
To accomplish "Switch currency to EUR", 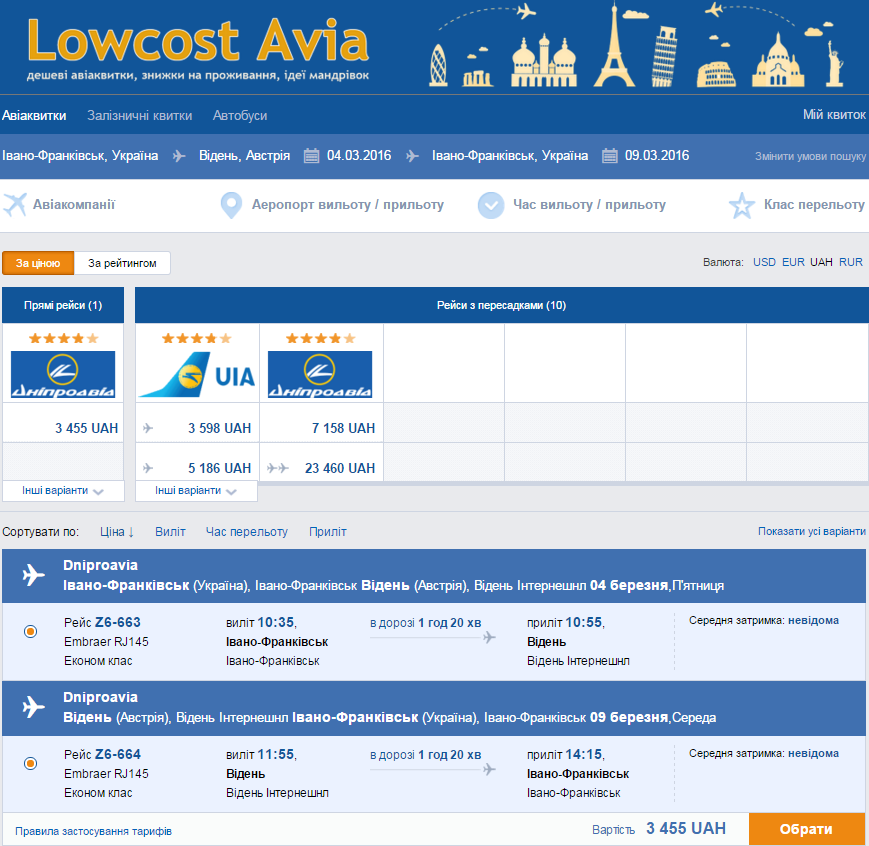I will tap(793, 262).
